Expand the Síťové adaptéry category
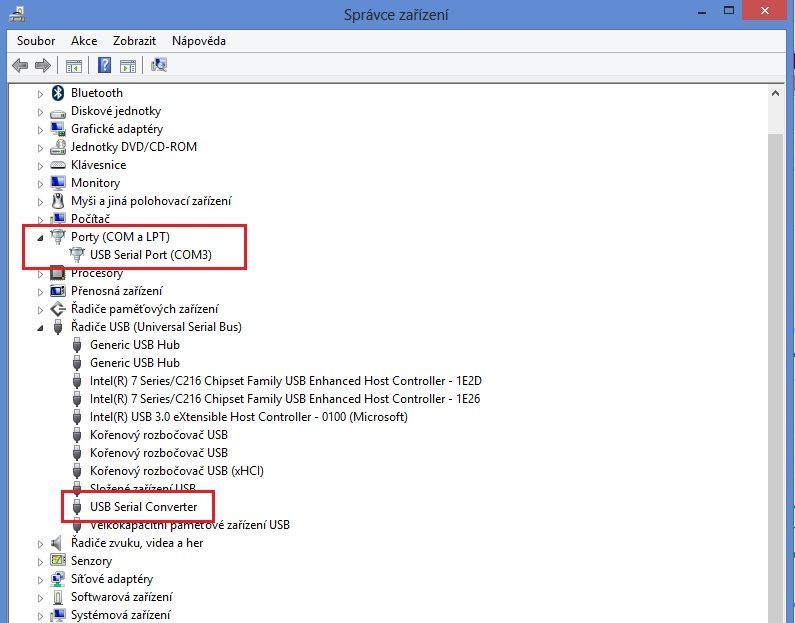Viewport: 795px width, 623px height. (x=41, y=579)
